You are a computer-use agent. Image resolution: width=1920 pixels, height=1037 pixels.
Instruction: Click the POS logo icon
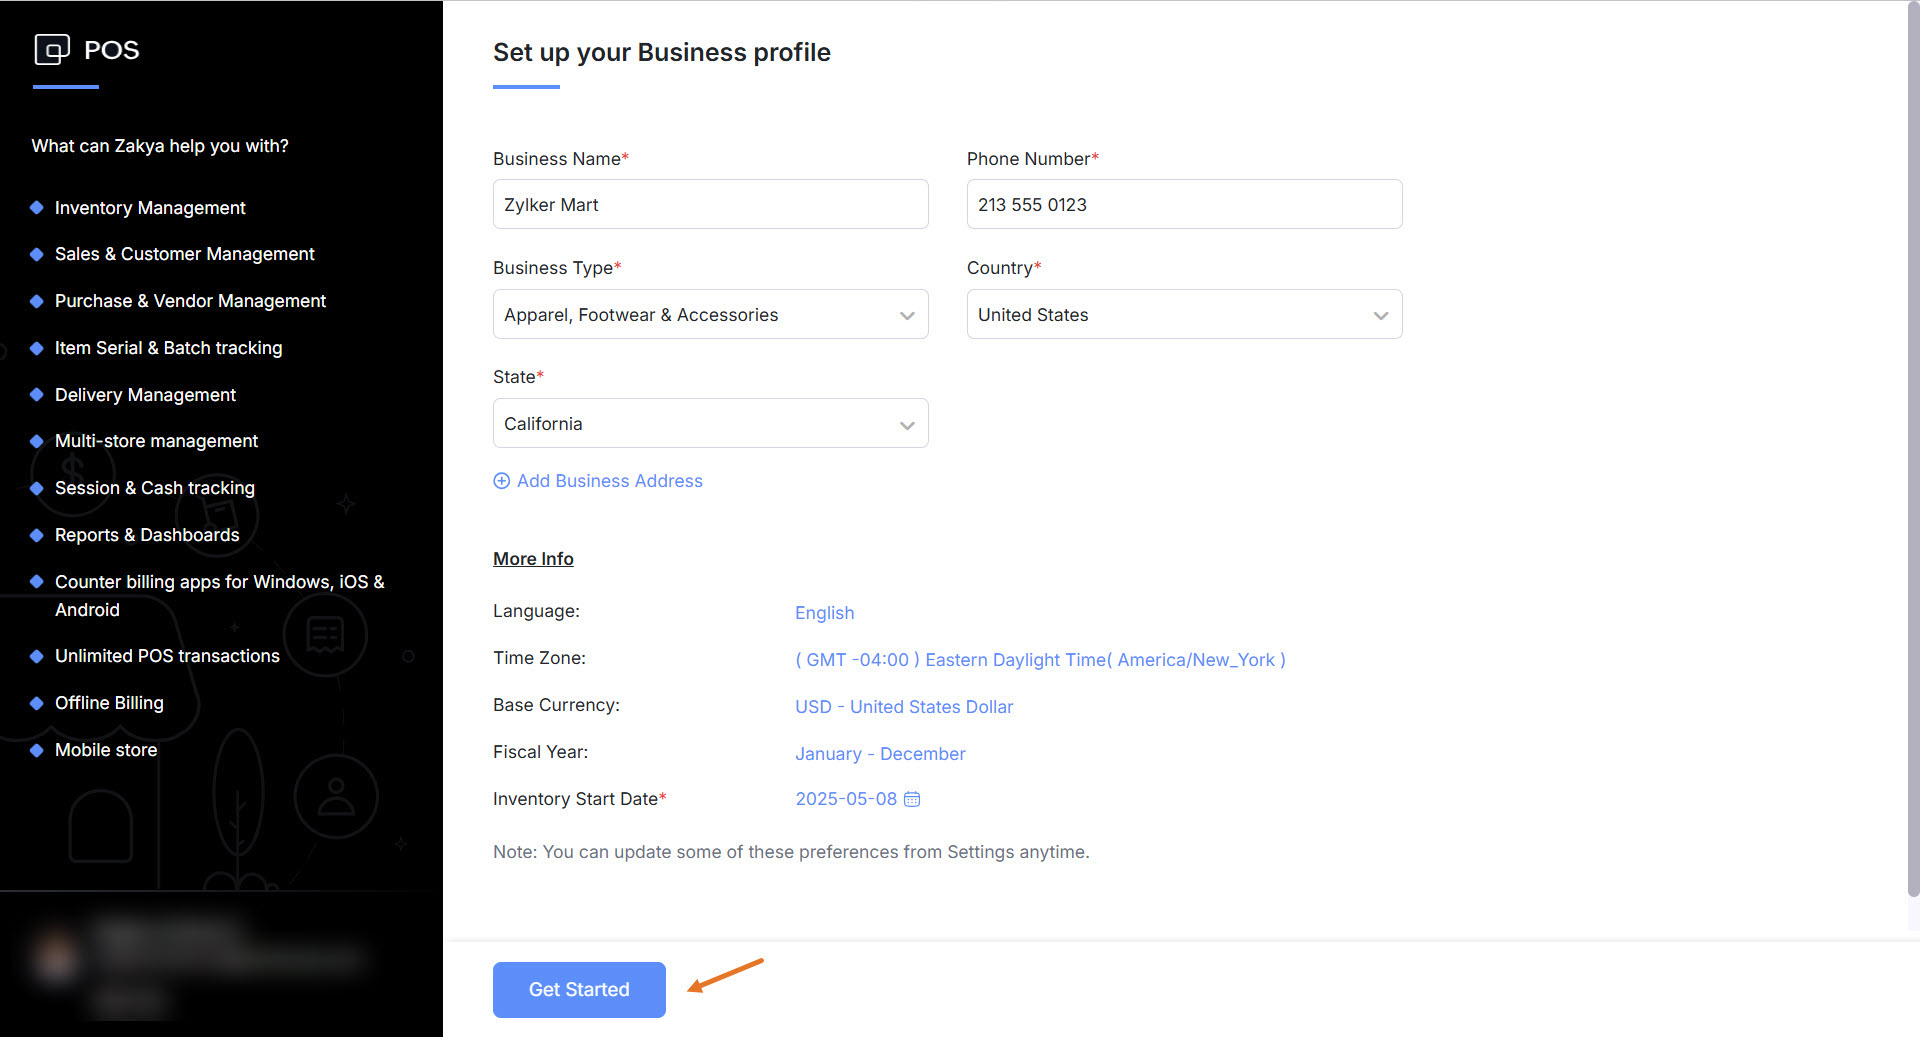52,49
